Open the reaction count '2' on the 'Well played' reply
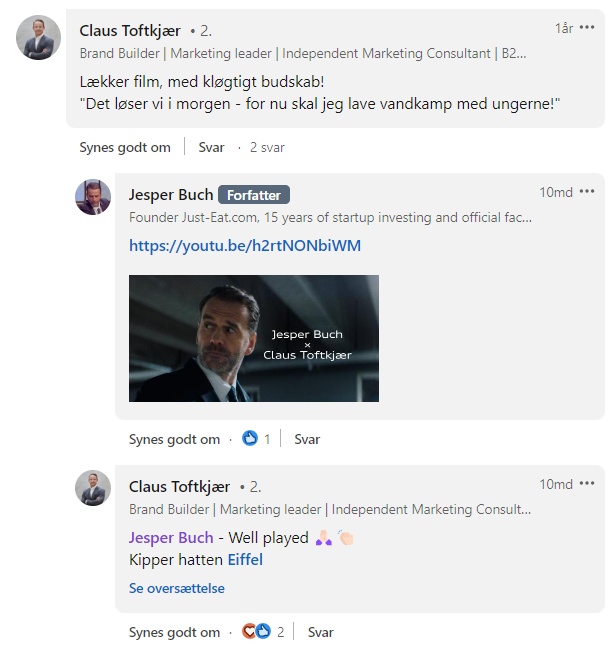This screenshot has height=658, width=610. (281, 632)
